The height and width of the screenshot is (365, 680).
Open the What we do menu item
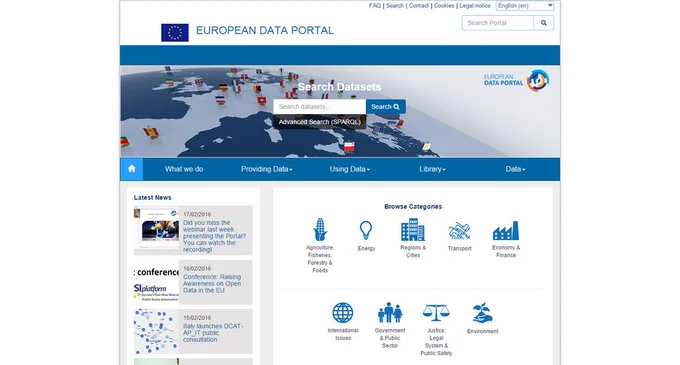[x=184, y=169]
